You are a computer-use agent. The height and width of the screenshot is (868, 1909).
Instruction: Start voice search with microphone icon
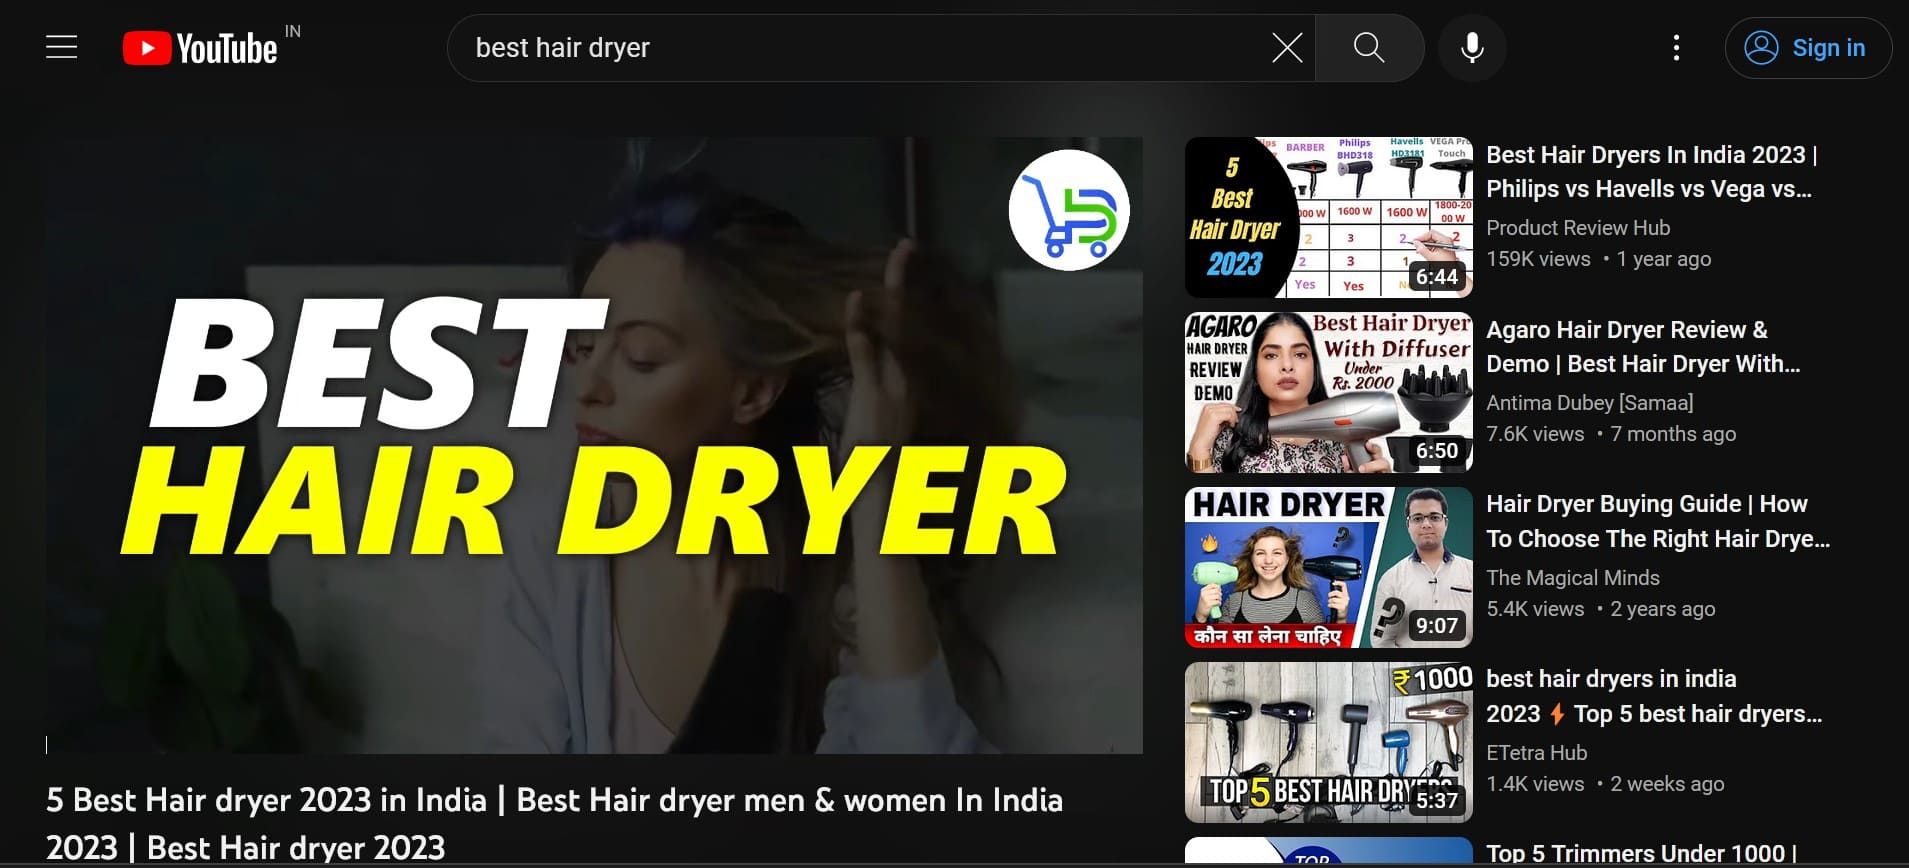[1472, 47]
